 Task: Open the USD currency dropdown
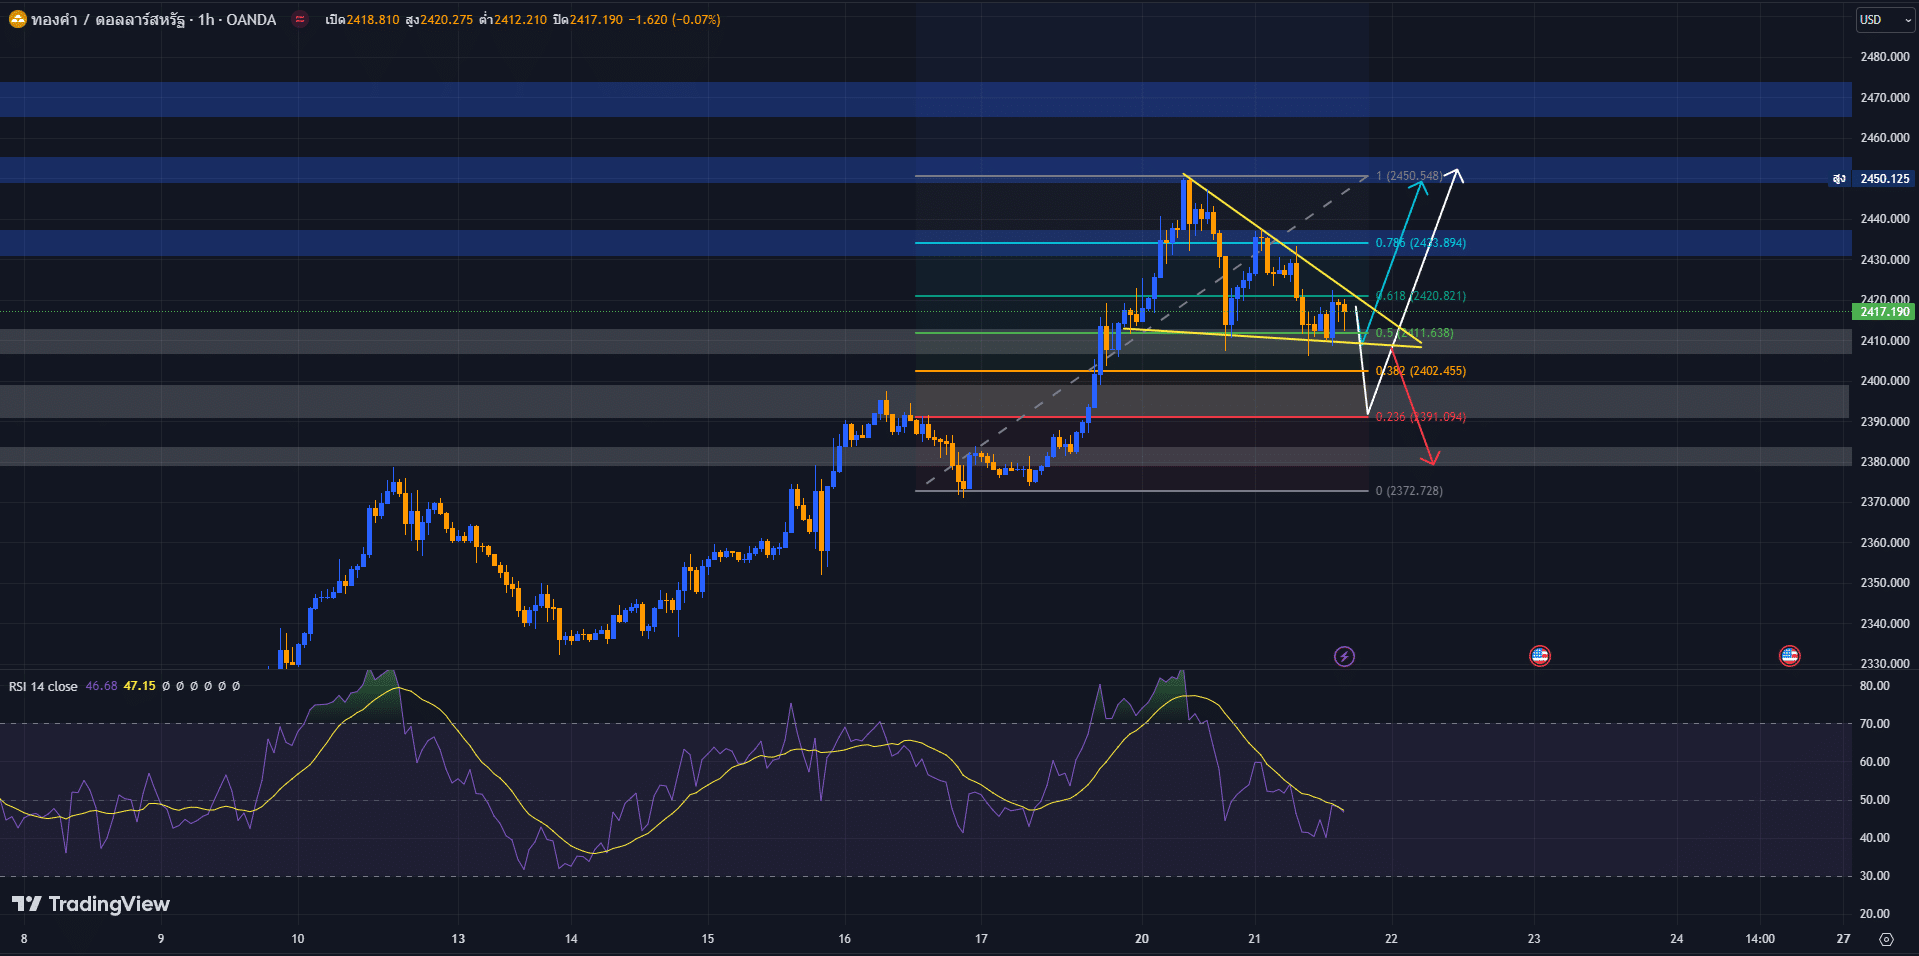(x=1883, y=20)
